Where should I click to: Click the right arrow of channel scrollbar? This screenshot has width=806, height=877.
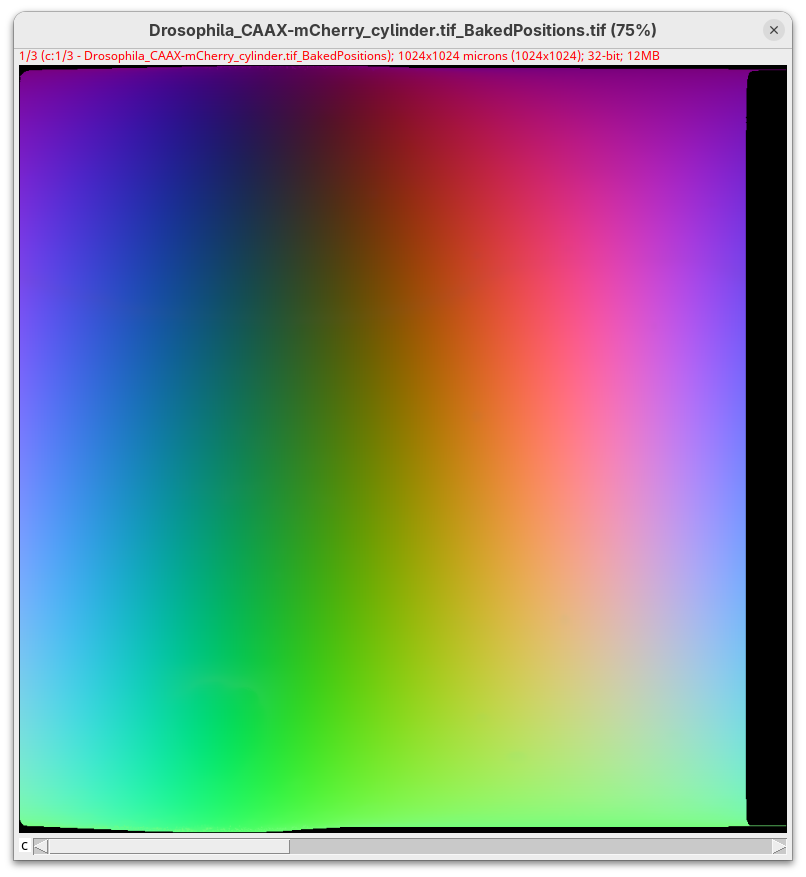779,847
